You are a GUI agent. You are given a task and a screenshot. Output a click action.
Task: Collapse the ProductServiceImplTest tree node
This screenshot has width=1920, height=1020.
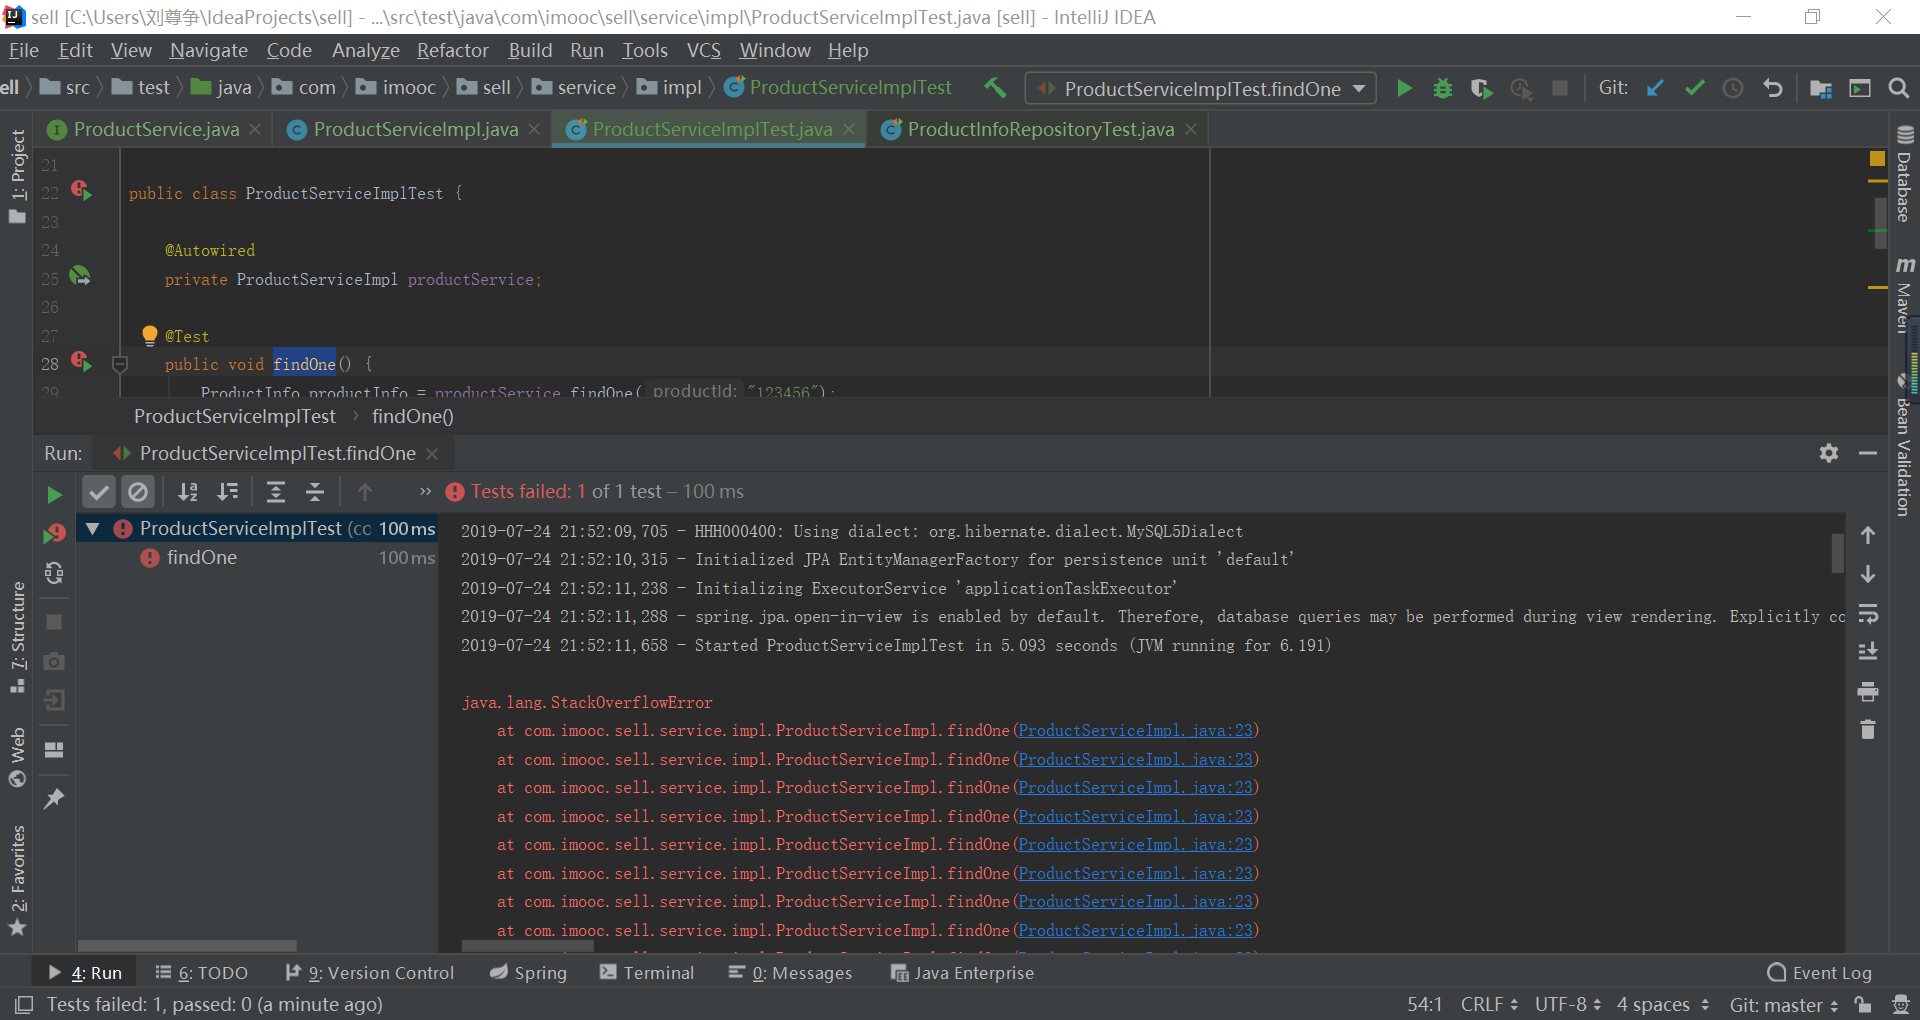click(93, 529)
